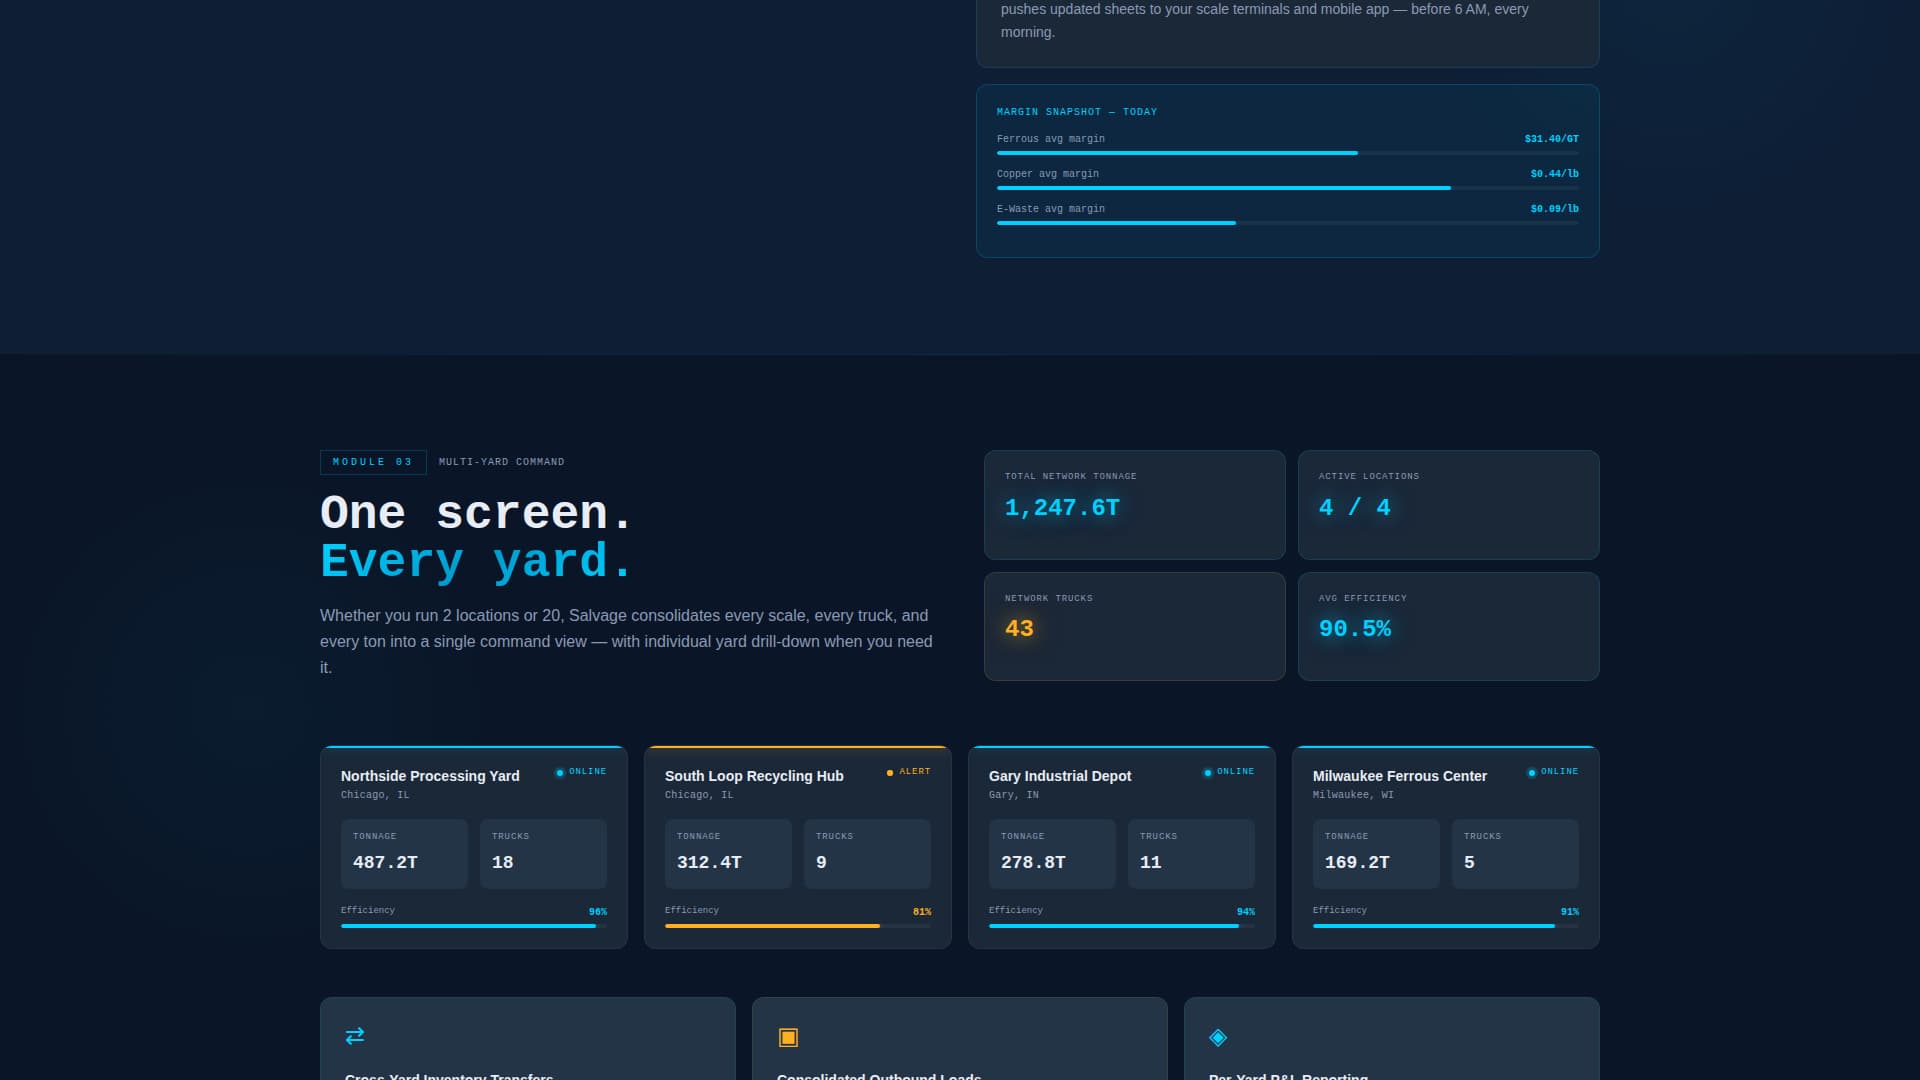Open the South Loop Recycling Hub card title
1920x1080 pixels.
pos(754,776)
